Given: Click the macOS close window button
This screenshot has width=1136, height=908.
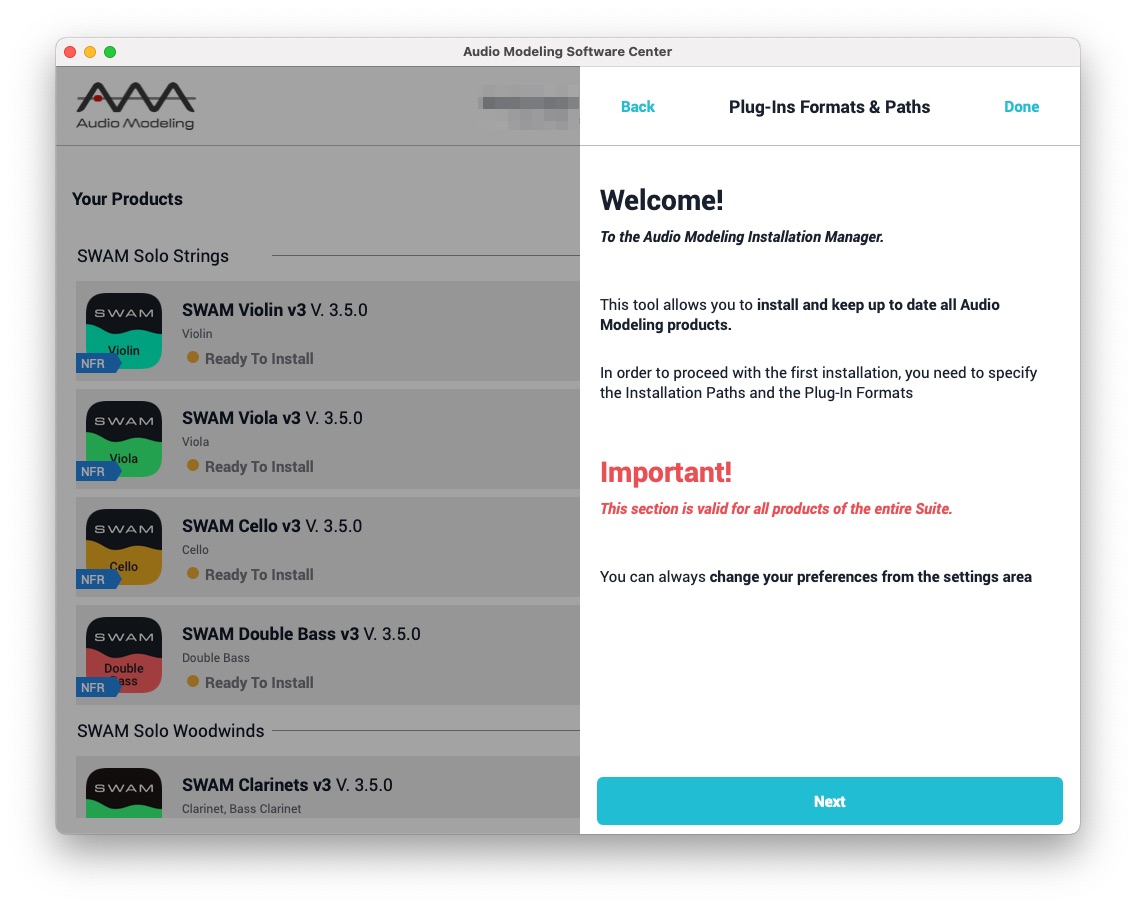Looking at the screenshot, I should 70,51.
